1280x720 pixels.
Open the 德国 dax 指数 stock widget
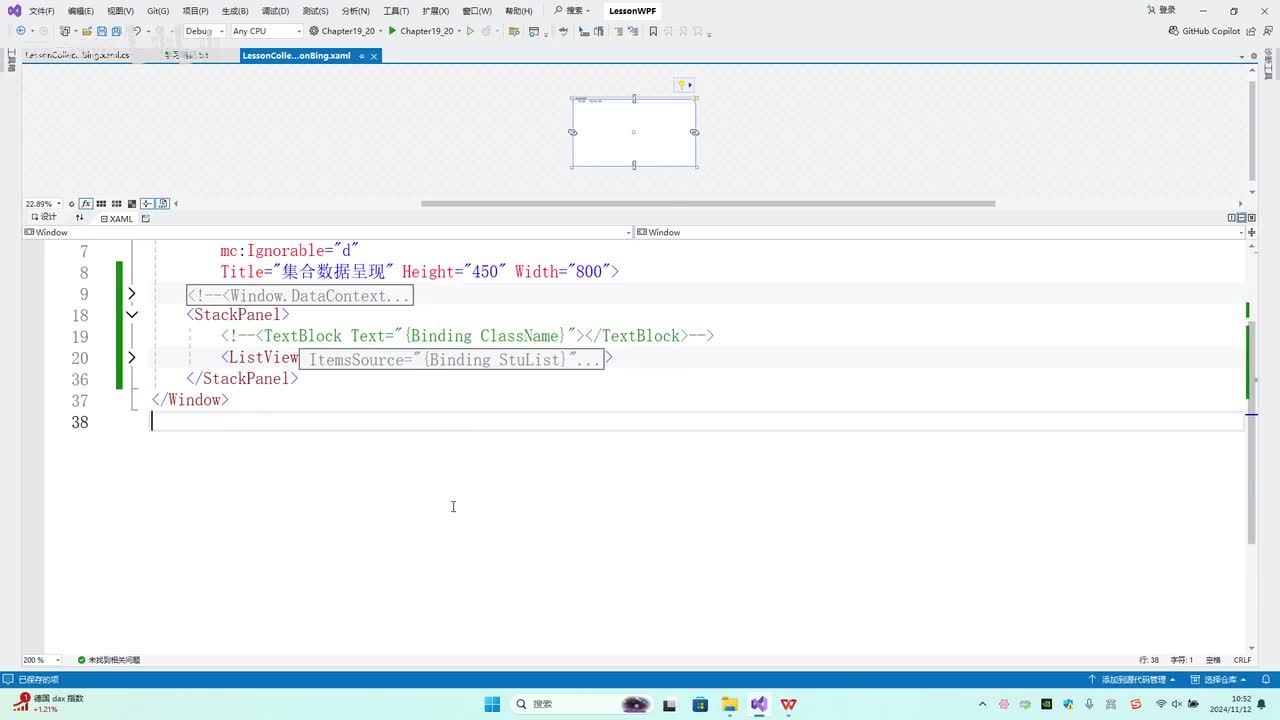coord(48,704)
